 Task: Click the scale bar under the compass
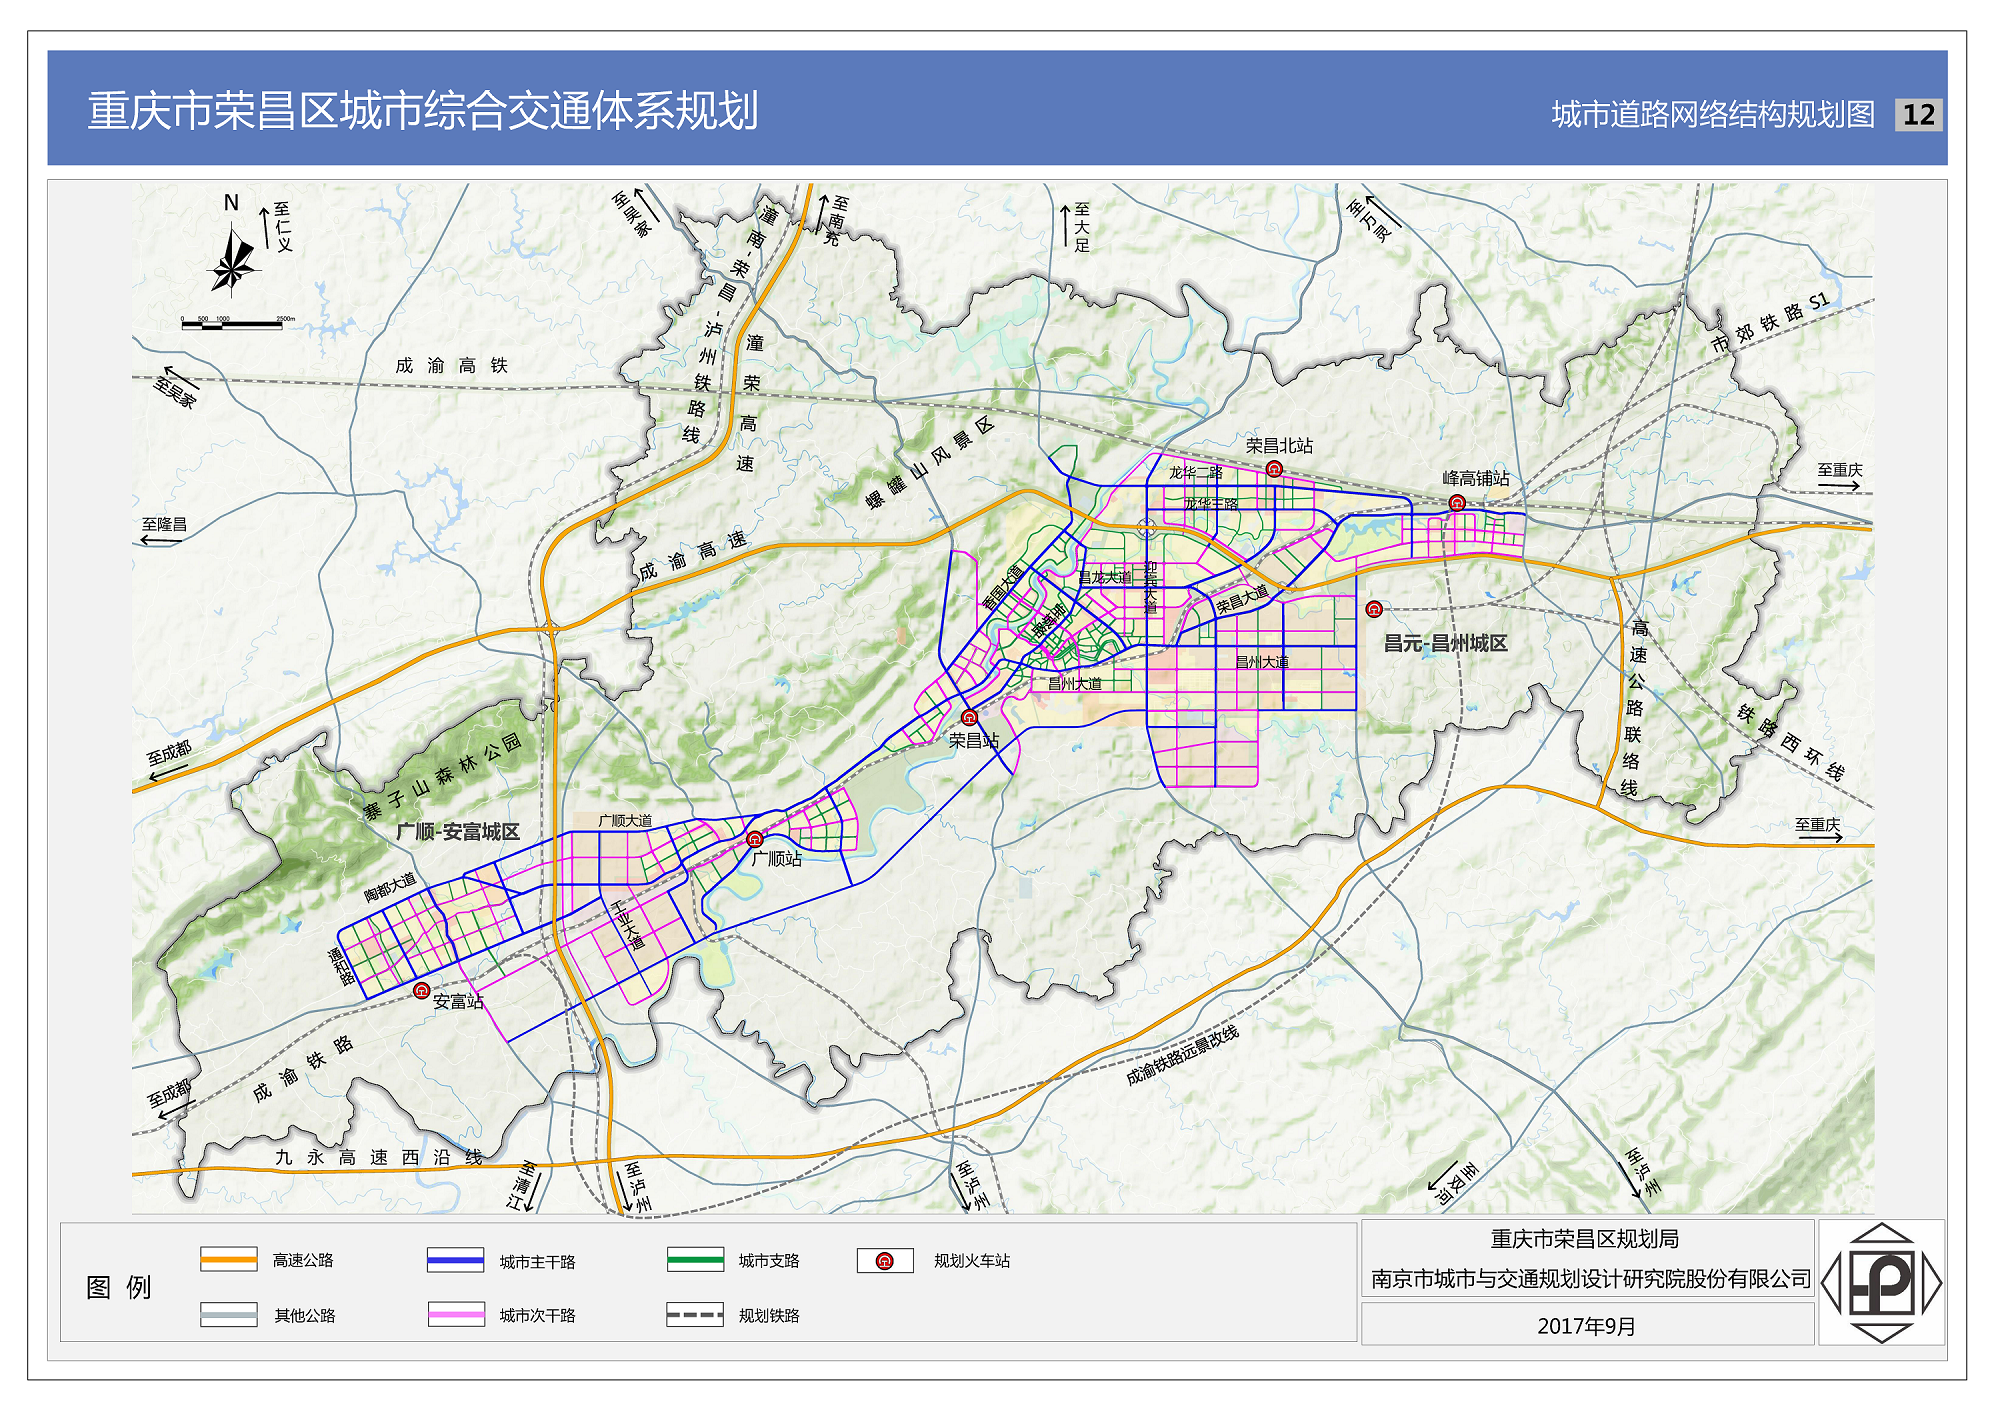coord(232,324)
